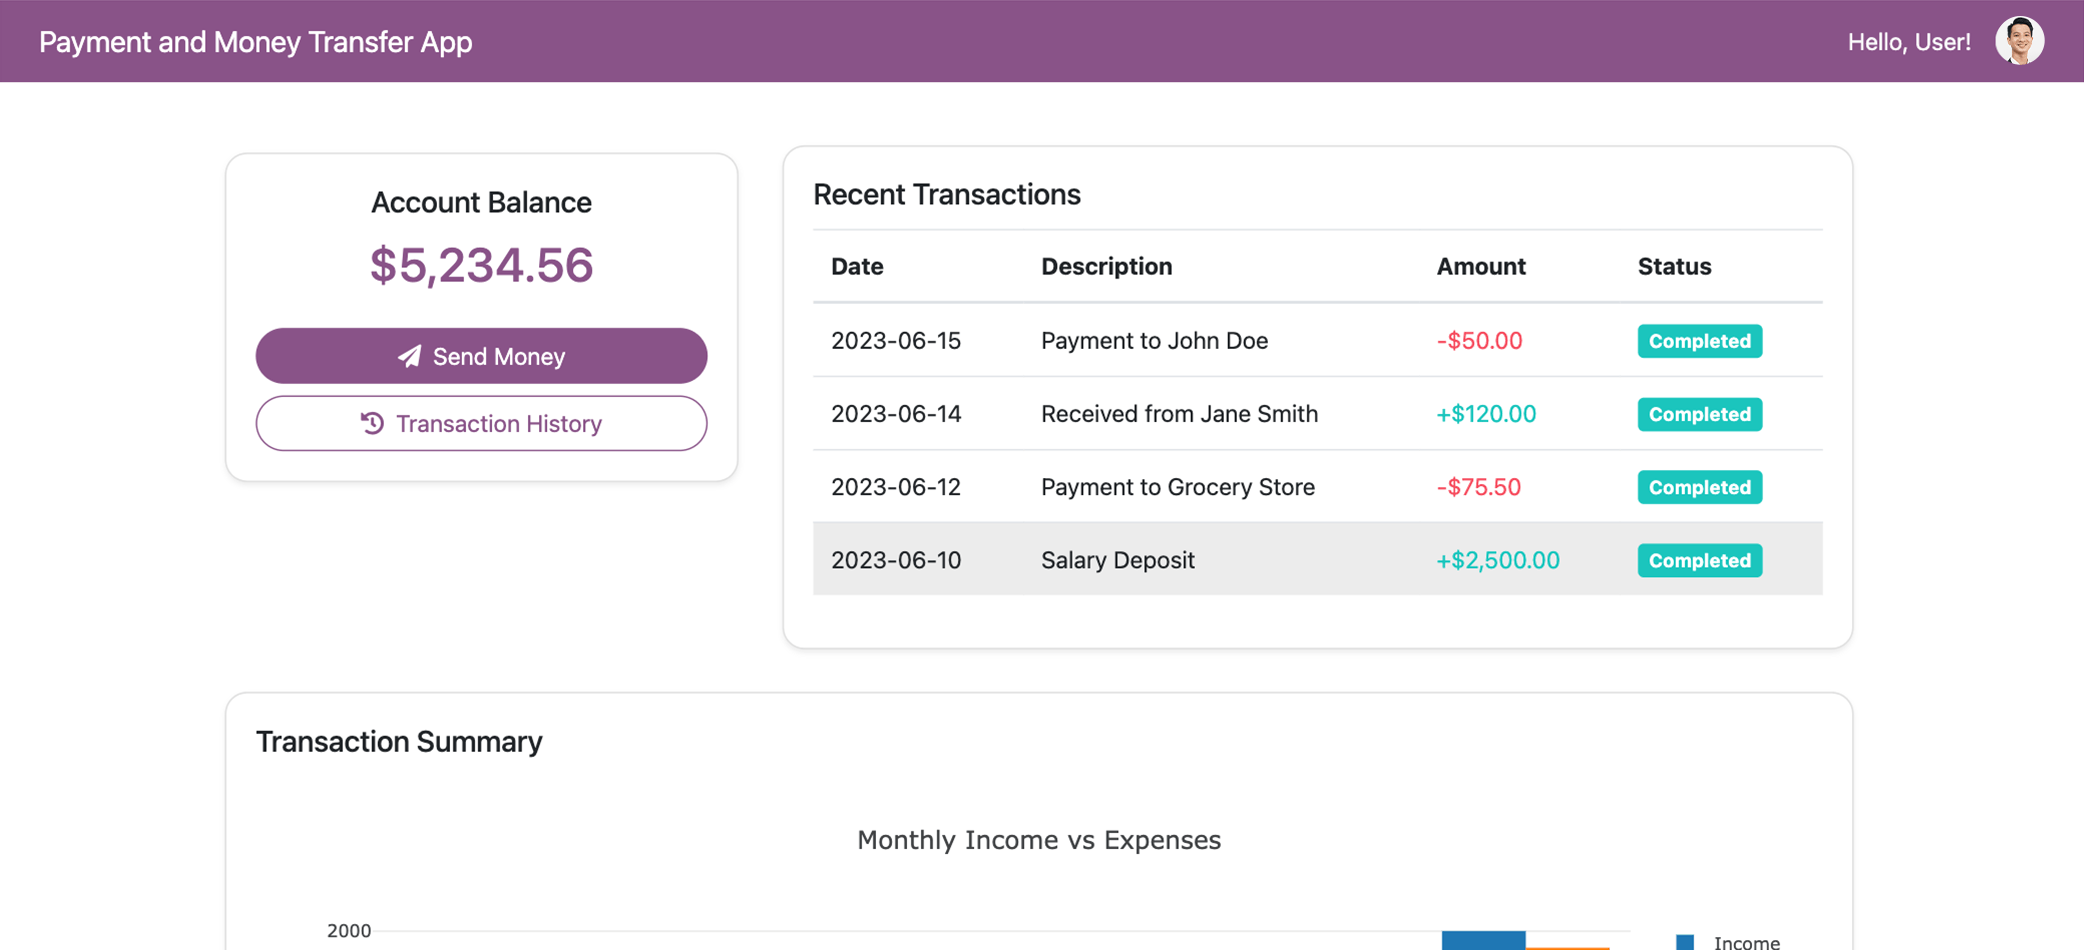Click the account balance amount $5,234.56

pos(481,264)
